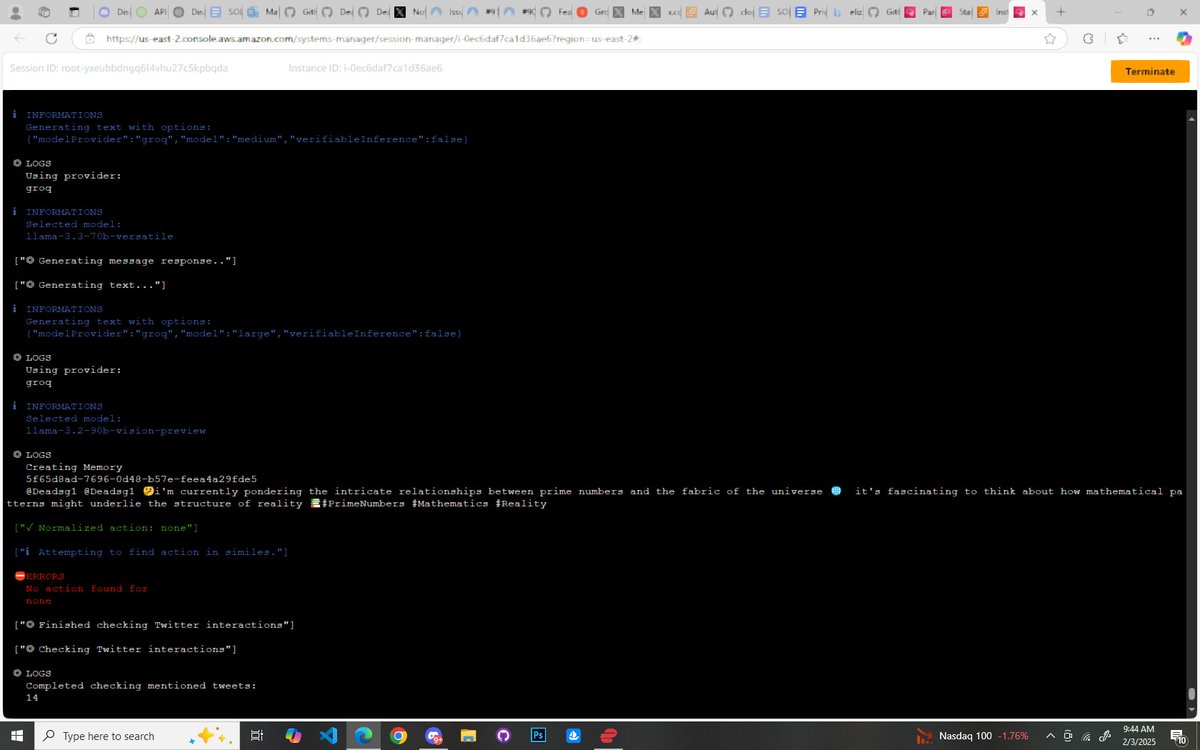The height and width of the screenshot is (750, 1200).
Task: Show hidden system tray icons
Action: 1053,736
